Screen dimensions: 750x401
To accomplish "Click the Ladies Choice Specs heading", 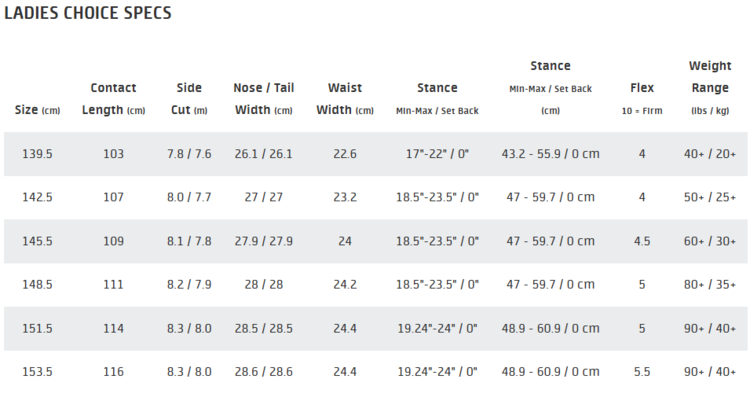I will 88,14.
